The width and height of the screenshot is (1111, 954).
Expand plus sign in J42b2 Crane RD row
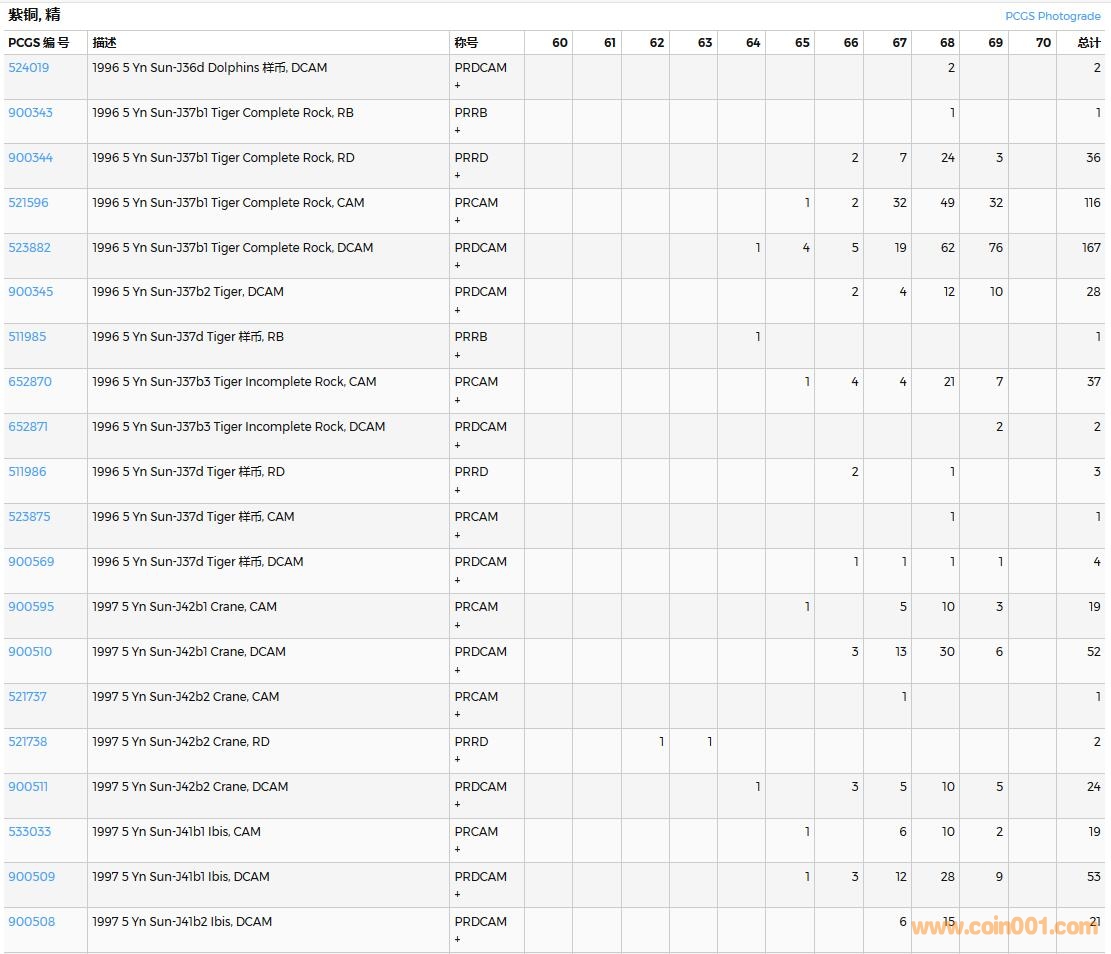click(458, 760)
